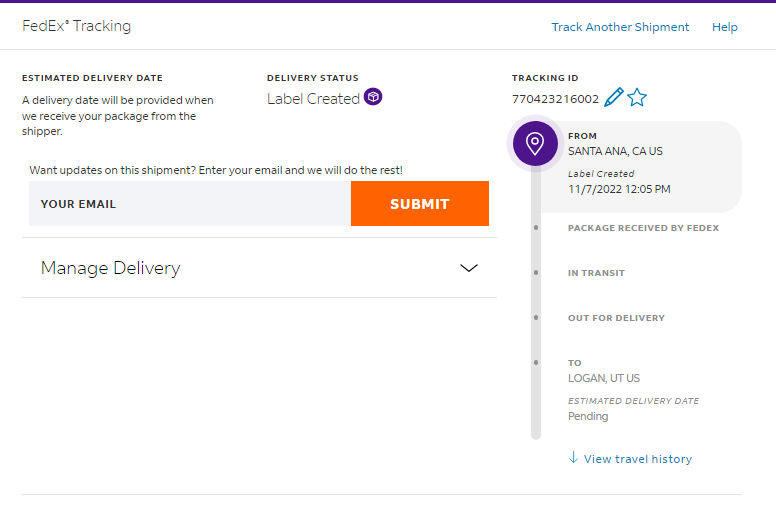Click View travel history link
Image resolution: width=776 pixels, height=507 pixels.
point(637,459)
